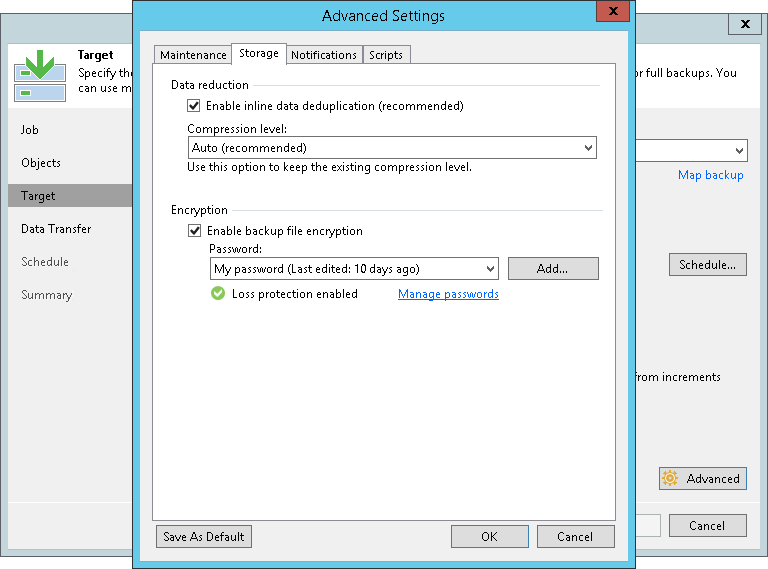The height and width of the screenshot is (569, 768).
Task: Expand the Compression level dropdown
Action: coord(392,148)
